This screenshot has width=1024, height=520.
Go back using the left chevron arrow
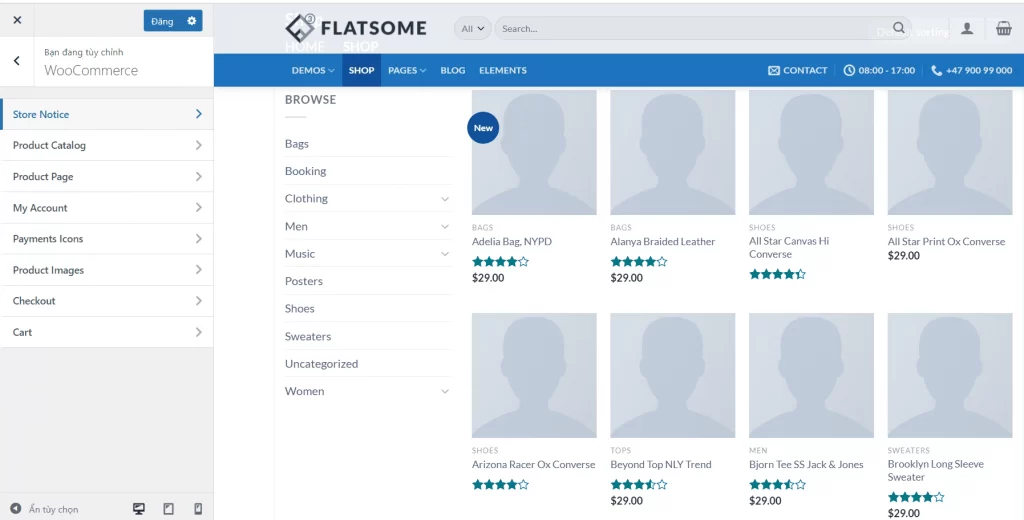click(17, 61)
